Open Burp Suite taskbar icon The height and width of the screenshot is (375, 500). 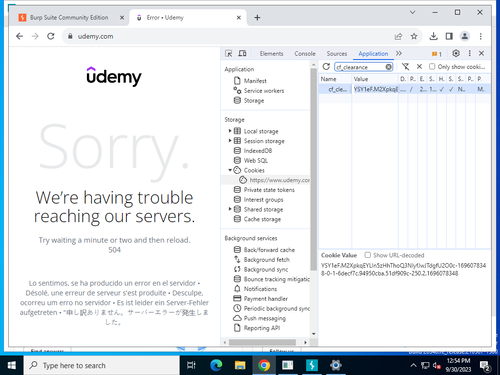tap(312, 365)
